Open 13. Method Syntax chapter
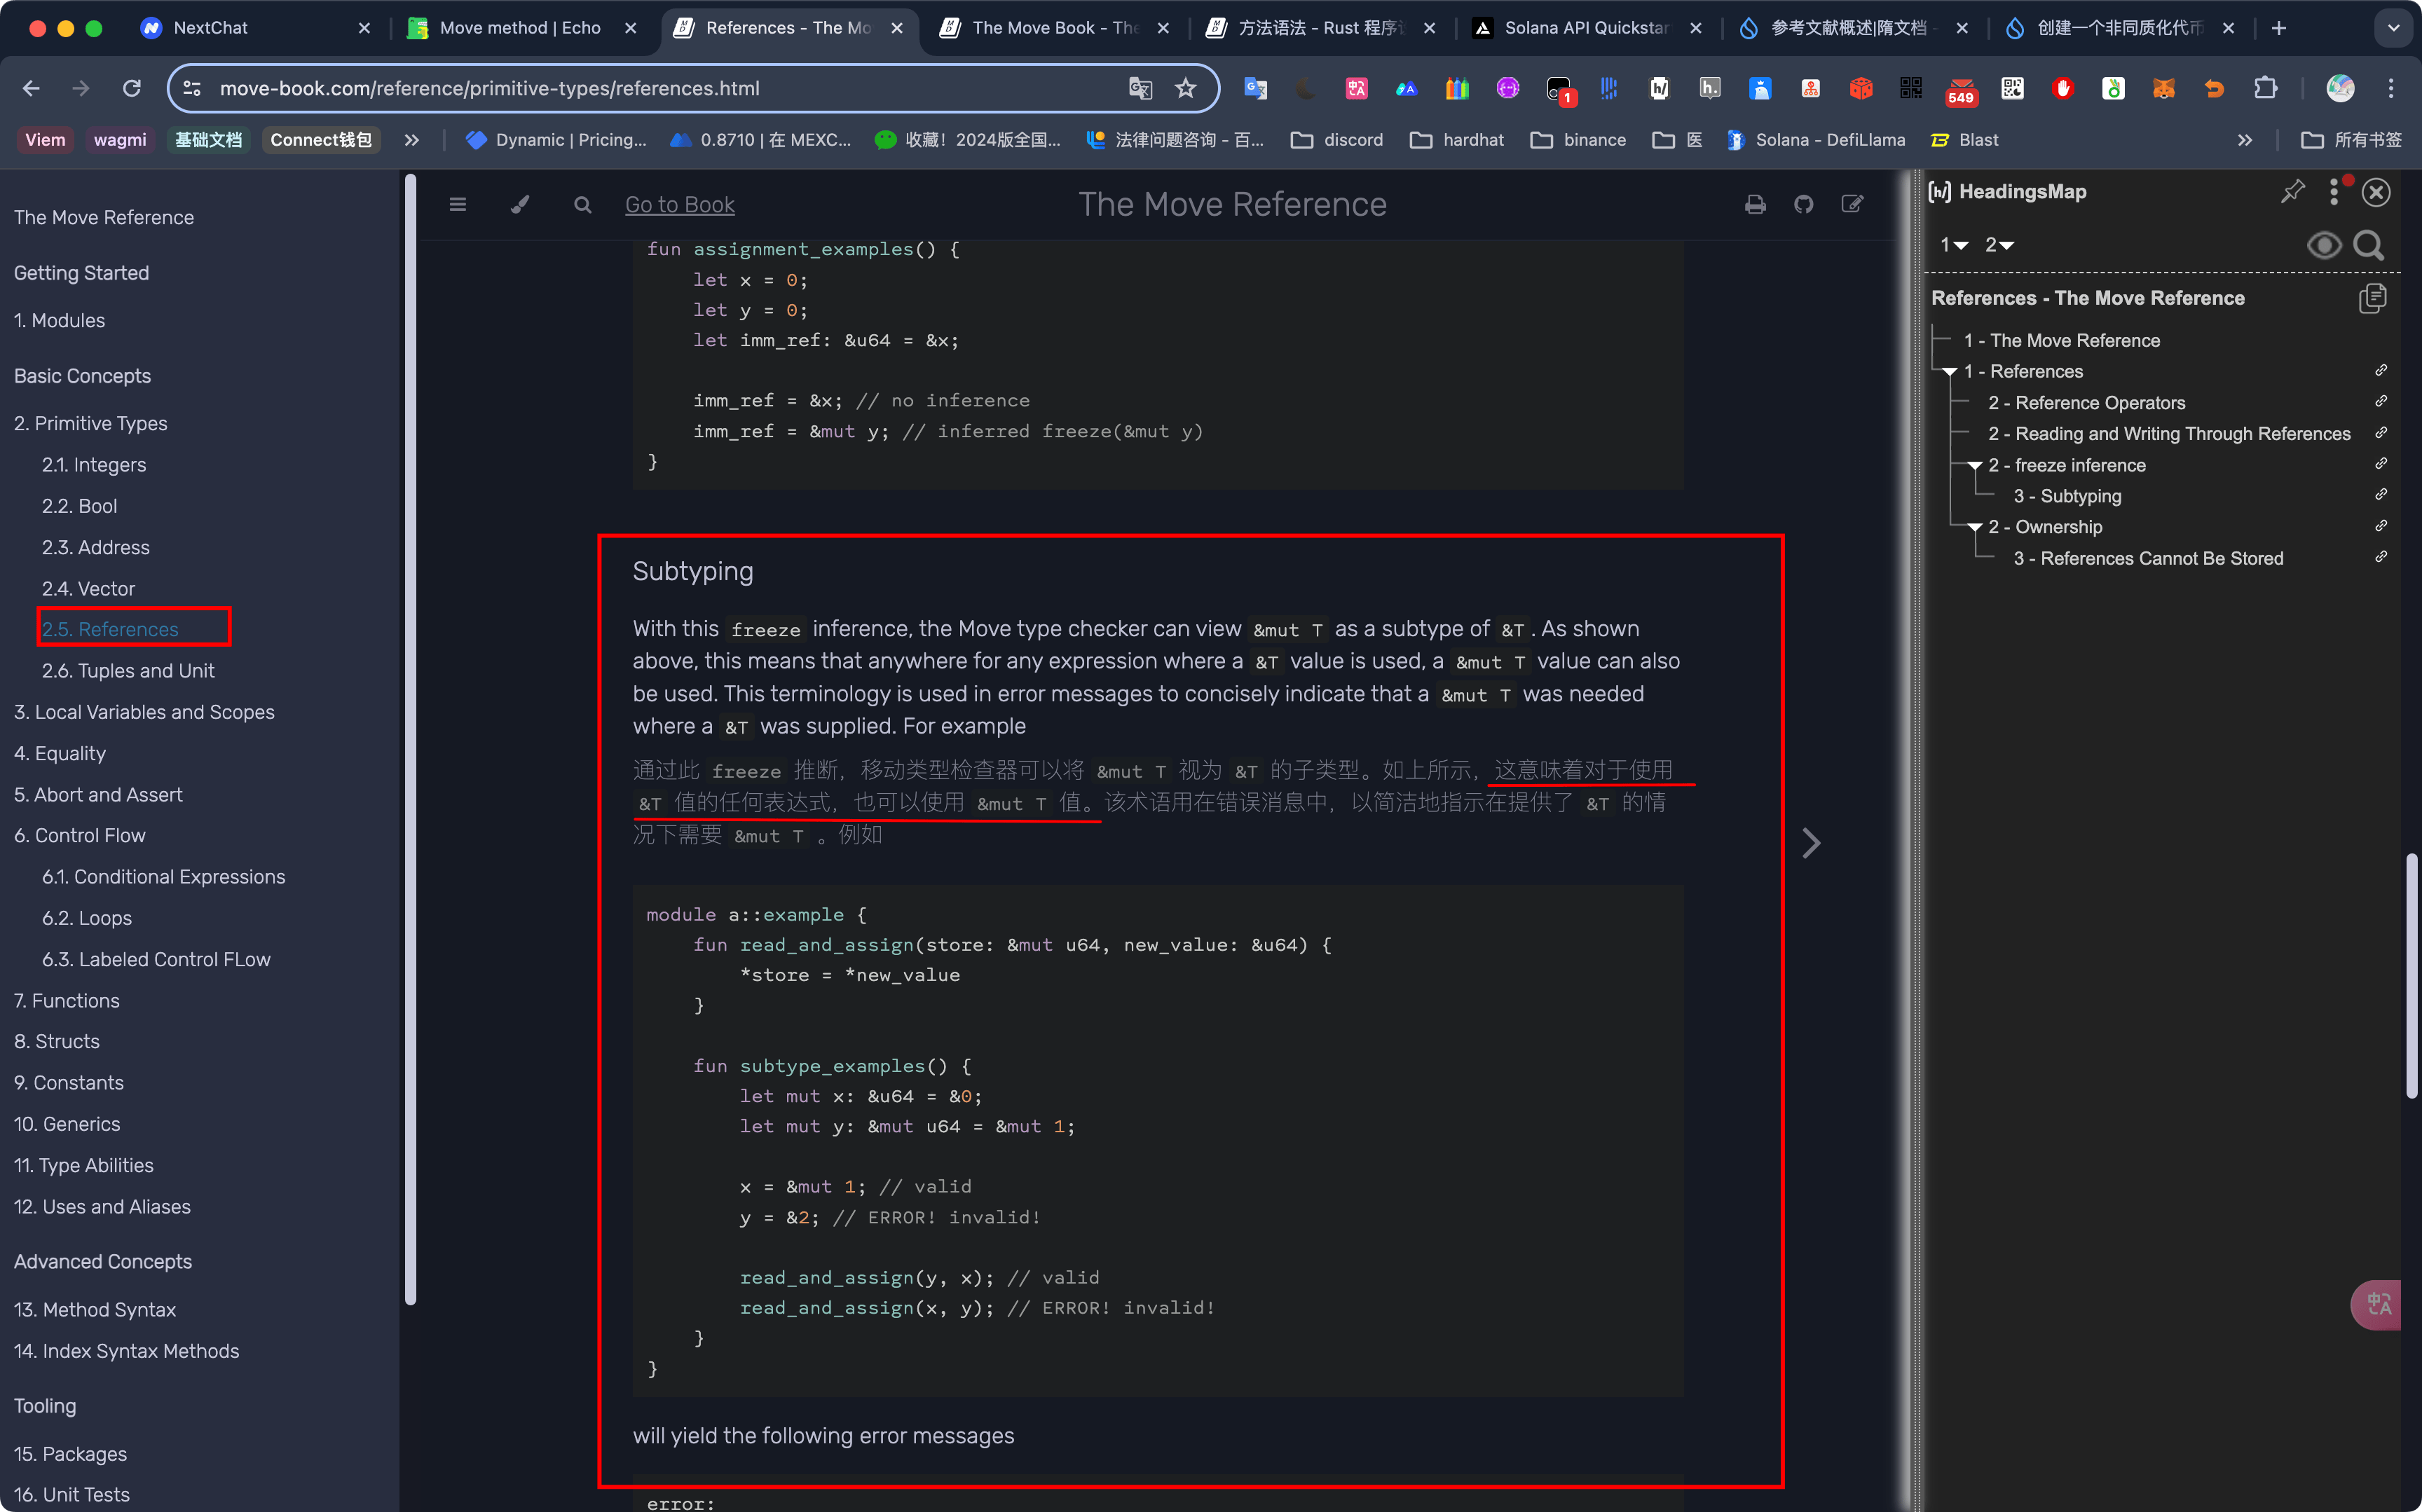 click(x=95, y=1309)
